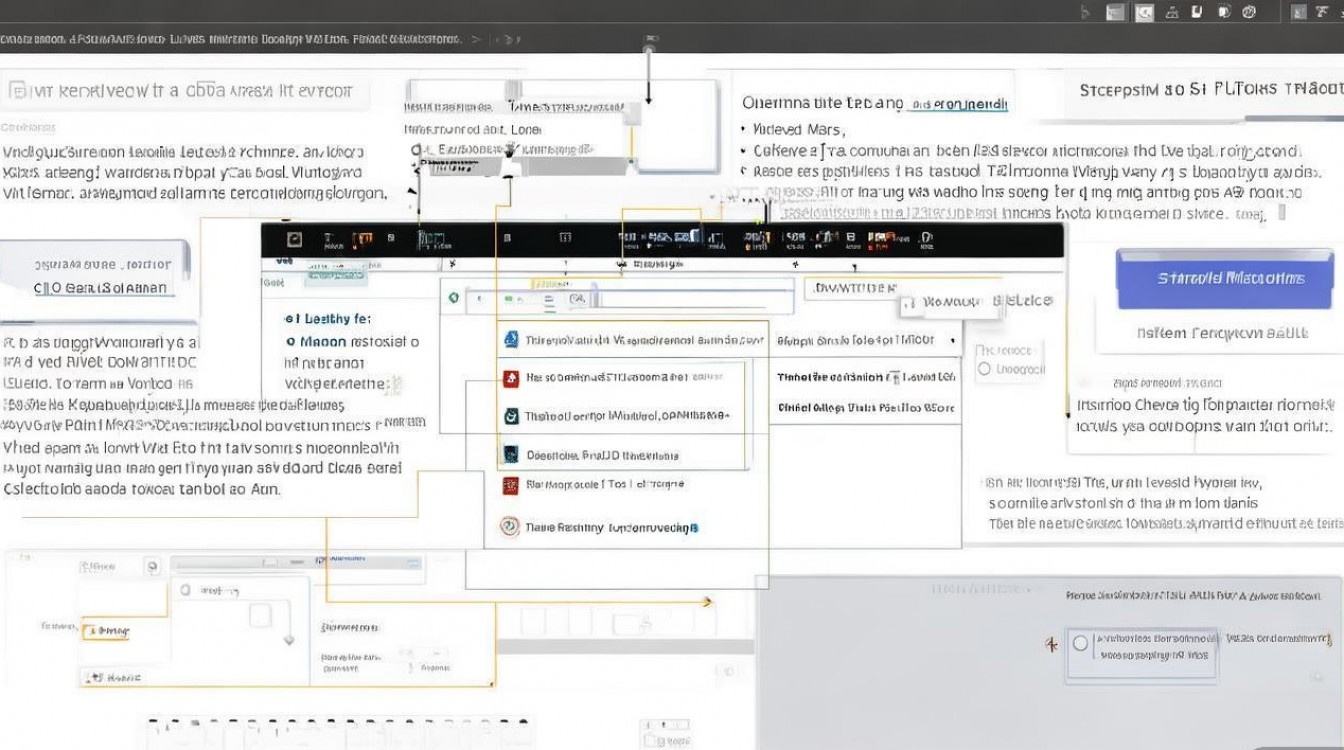Image resolution: width=1344 pixels, height=750 pixels.
Task: Select the second bold entry in right column
Action: coord(865,377)
